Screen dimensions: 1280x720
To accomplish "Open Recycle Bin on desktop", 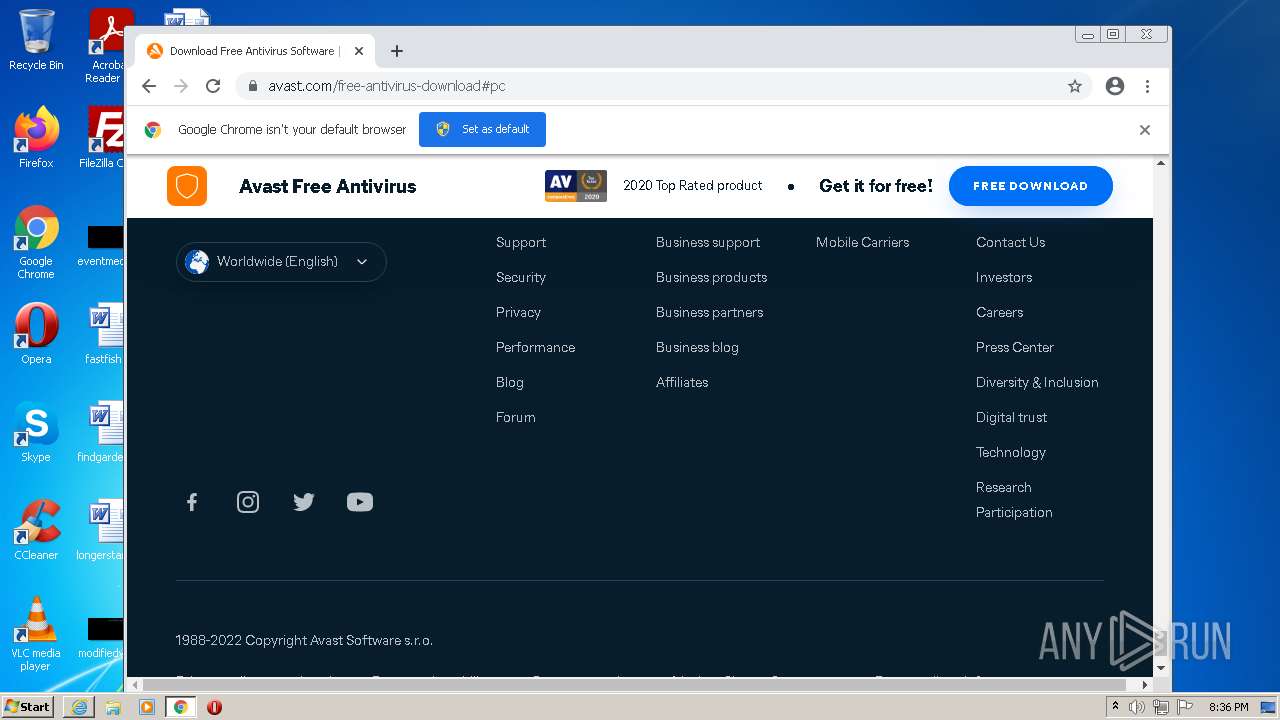I will tap(36, 40).
